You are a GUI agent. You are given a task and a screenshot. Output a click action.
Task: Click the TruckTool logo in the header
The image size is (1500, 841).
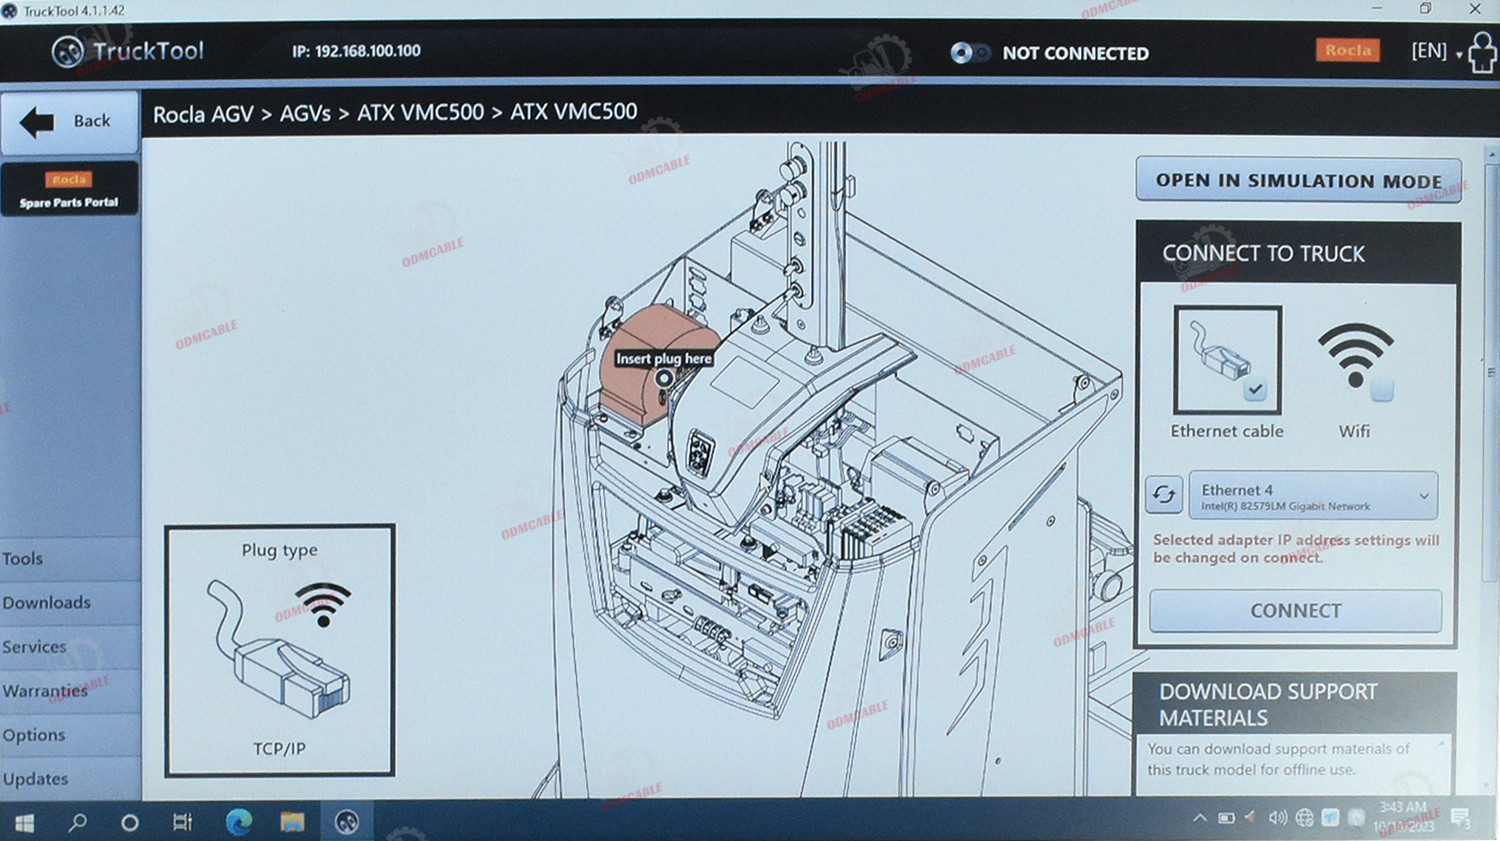coord(127,51)
